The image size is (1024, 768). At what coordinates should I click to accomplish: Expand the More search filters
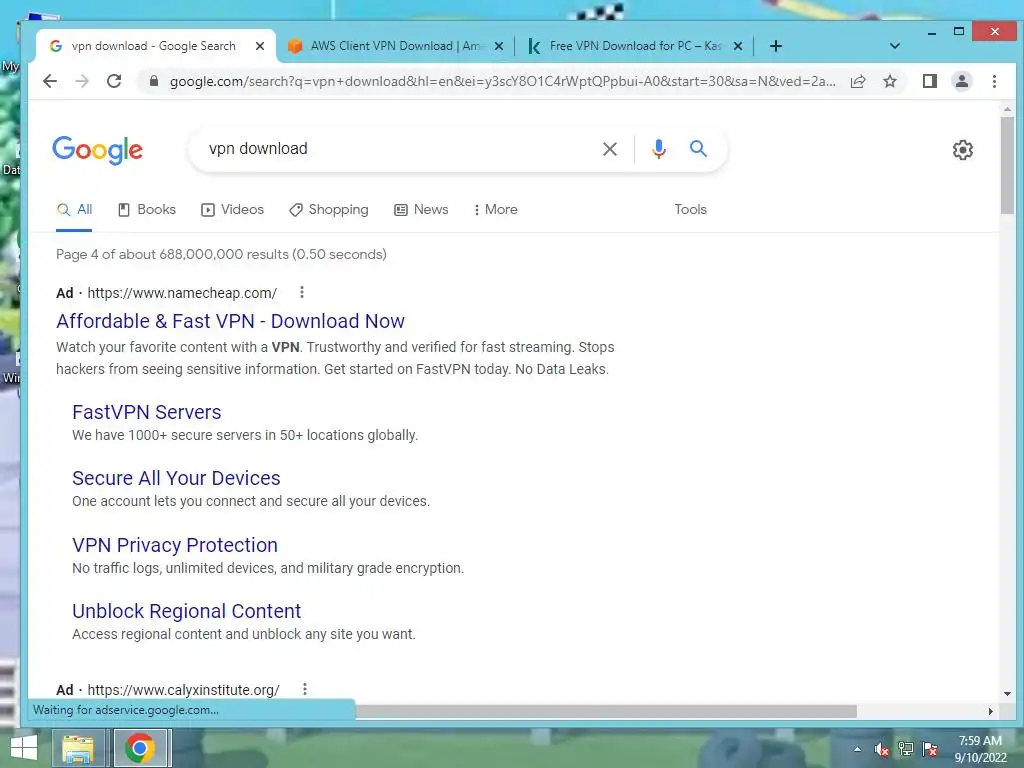click(496, 210)
